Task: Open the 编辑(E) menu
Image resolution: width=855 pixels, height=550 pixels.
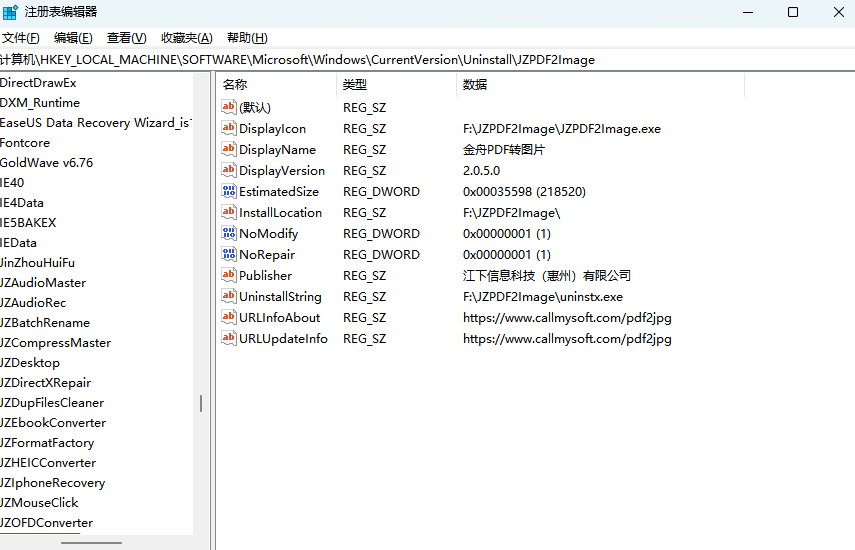Action: 73,38
